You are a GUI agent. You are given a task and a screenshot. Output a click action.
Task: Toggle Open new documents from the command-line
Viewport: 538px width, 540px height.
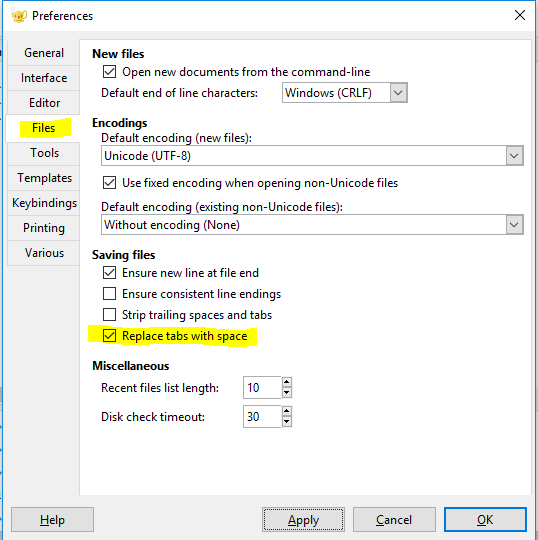[110, 72]
